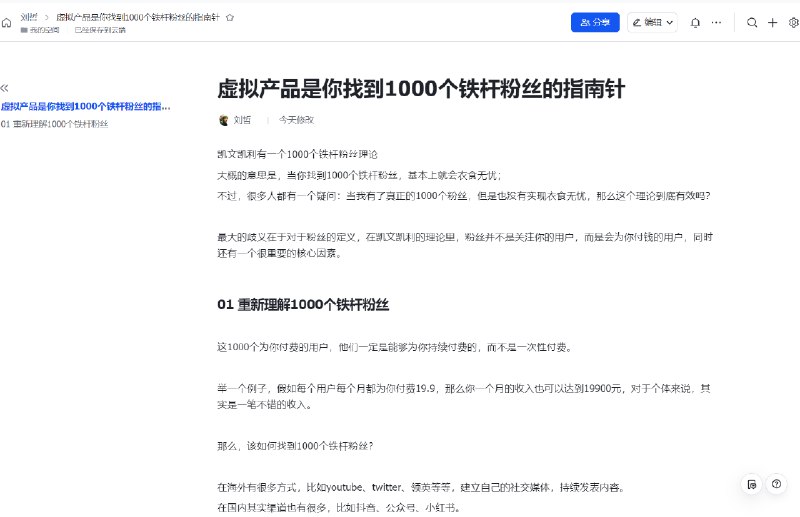Click author name 刘哲 under the title

click(242, 120)
